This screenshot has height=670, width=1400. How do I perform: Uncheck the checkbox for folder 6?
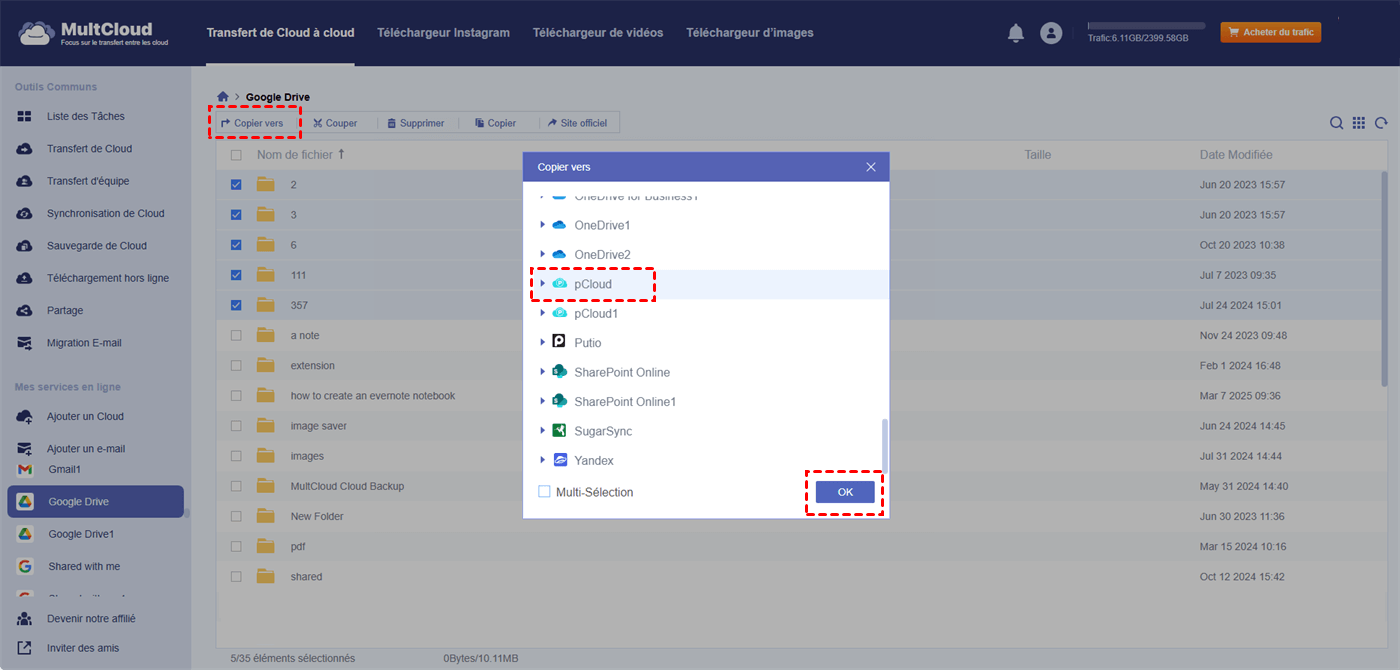coord(236,245)
